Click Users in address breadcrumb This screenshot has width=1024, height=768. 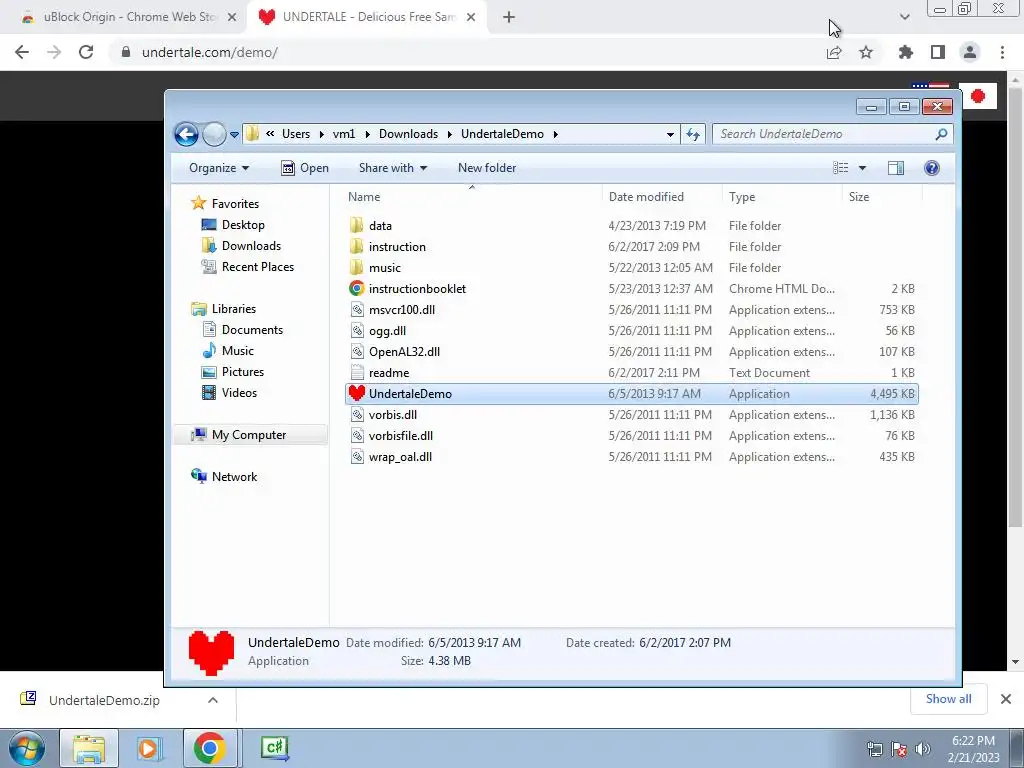[x=296, y=134]
